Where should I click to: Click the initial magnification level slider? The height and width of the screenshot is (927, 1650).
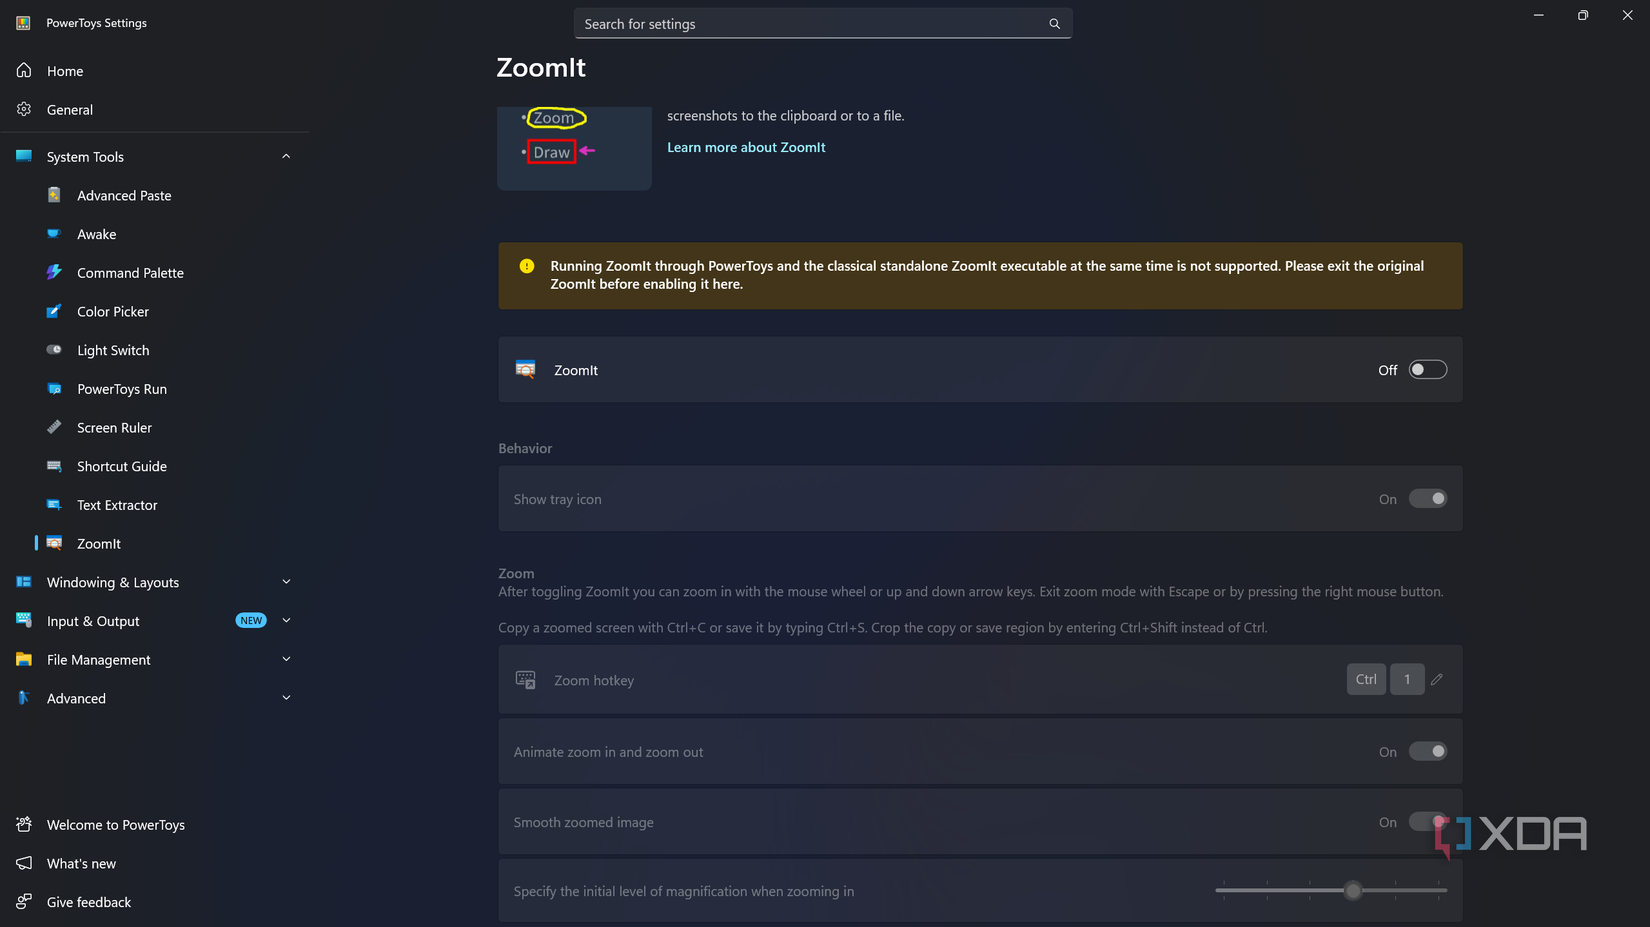tap(1331, 890)
